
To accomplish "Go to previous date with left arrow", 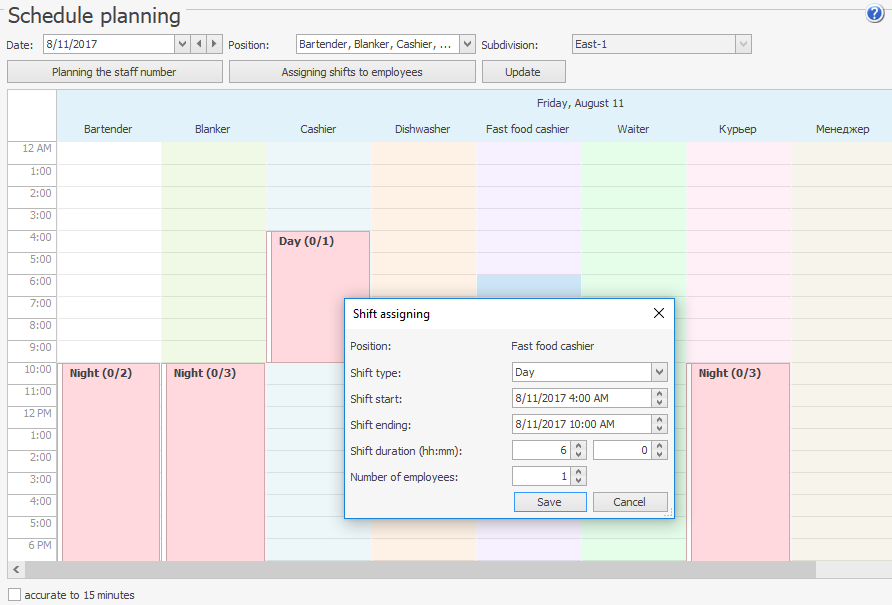I will [x=198, y=44].
